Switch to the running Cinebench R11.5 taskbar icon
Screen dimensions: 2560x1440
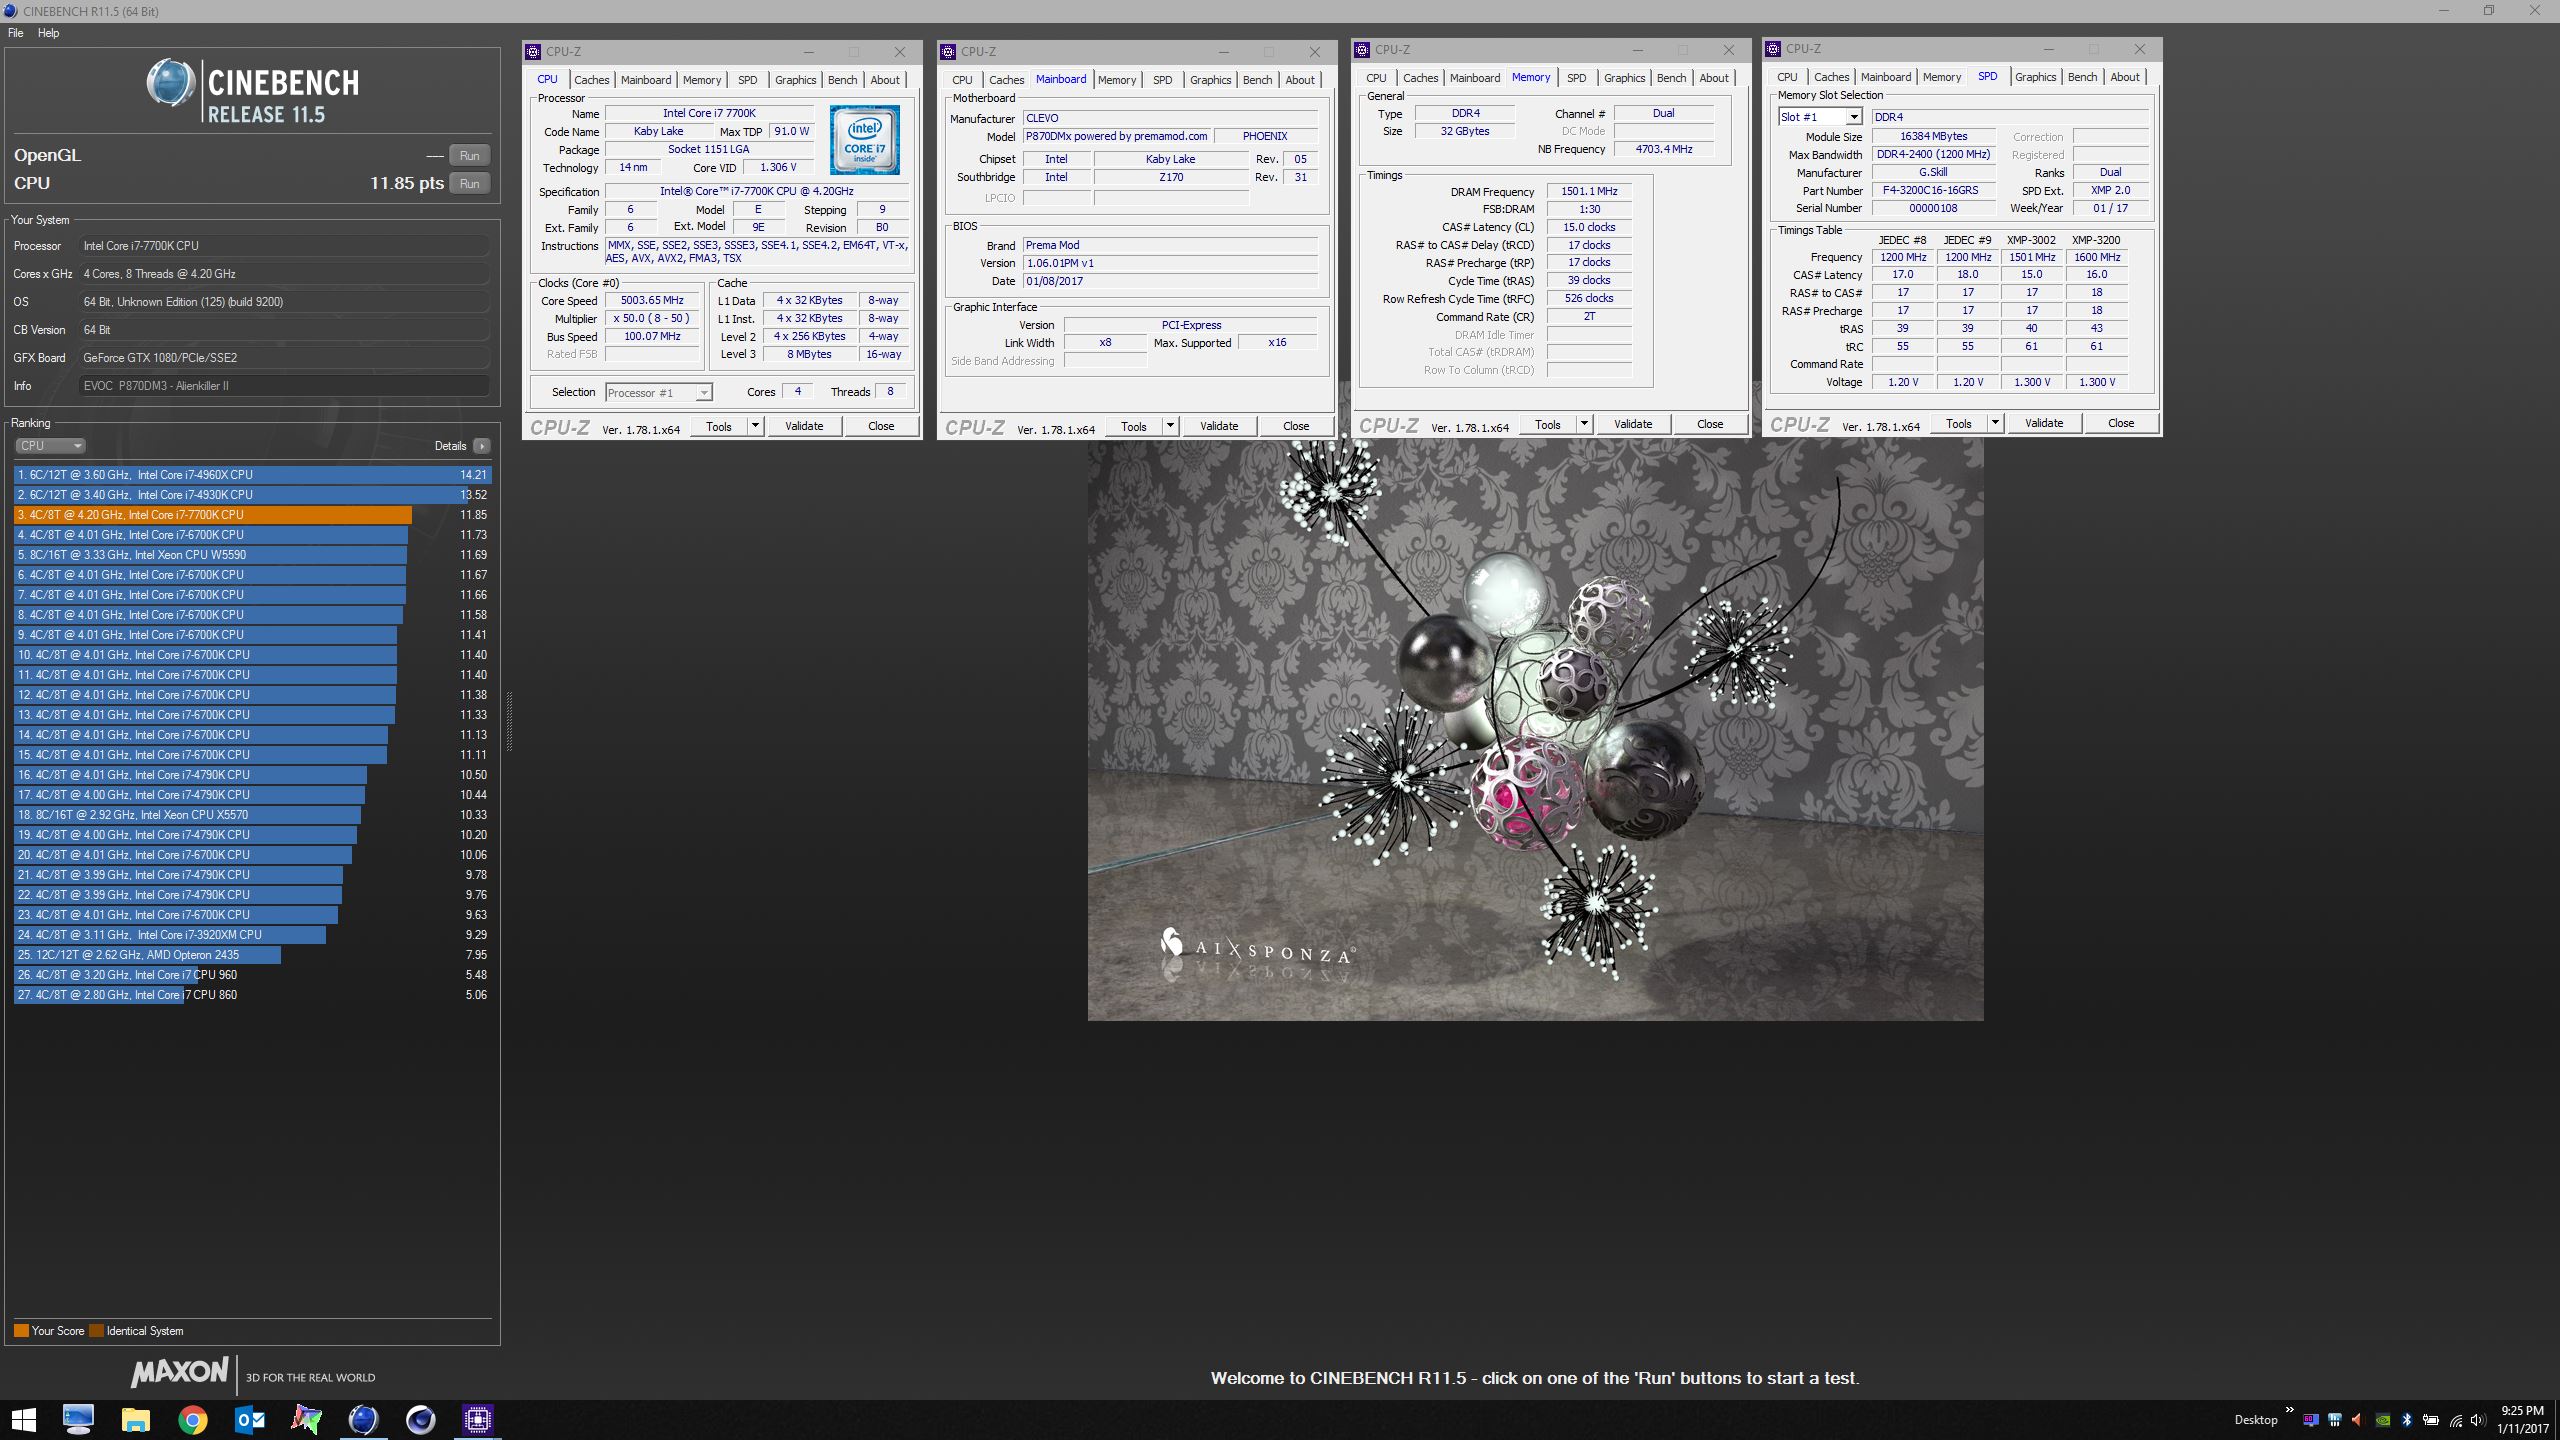click(x=363, y=1419)
